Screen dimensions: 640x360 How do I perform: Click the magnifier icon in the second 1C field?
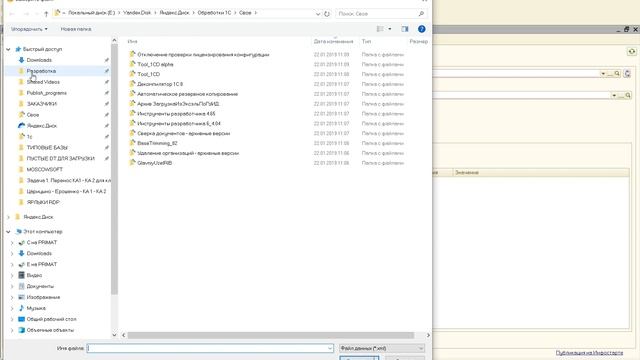pyautogui.click(x=628, y=96)
